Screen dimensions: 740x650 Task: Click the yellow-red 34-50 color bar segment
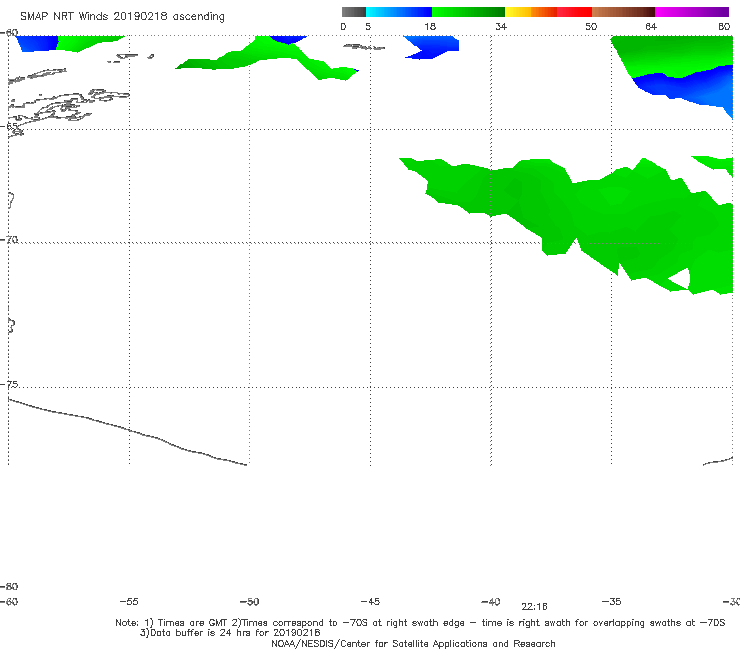click(548, 12)
